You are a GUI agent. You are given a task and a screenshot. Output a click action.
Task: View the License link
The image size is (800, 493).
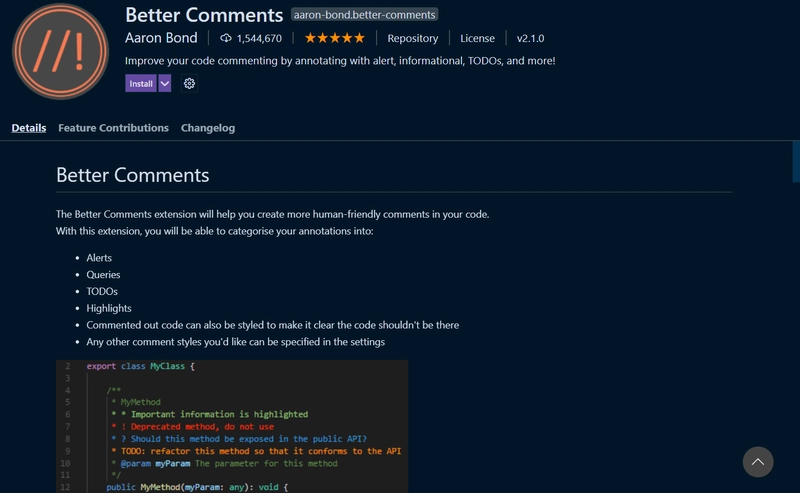[x=478, y=38]
